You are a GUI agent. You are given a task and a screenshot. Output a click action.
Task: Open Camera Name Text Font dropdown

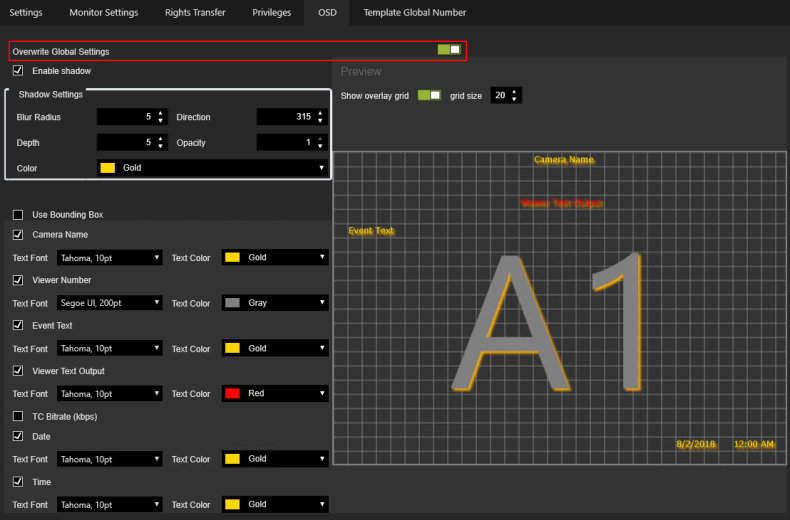click(x=109, y=257)
